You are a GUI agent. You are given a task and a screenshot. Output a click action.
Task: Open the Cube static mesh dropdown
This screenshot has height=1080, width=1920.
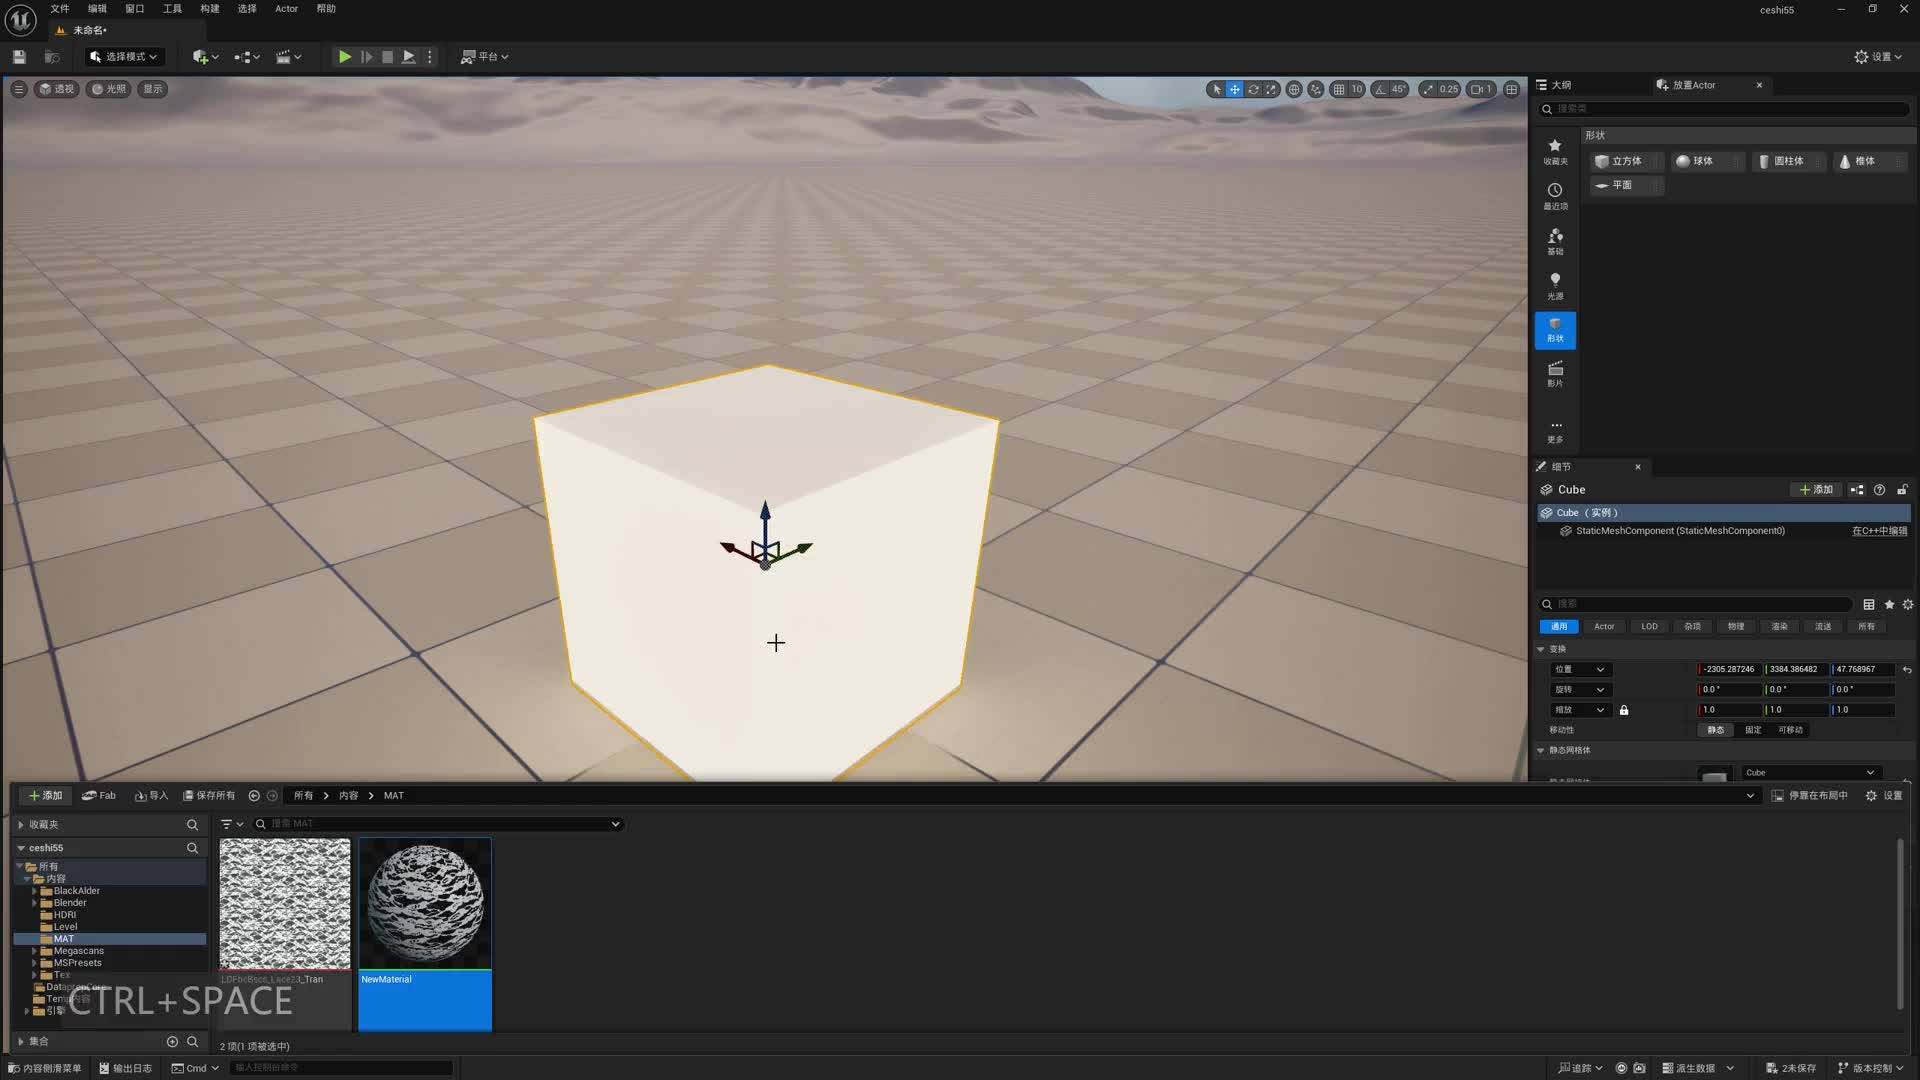pyautogui.click(x=1809, y=772)
